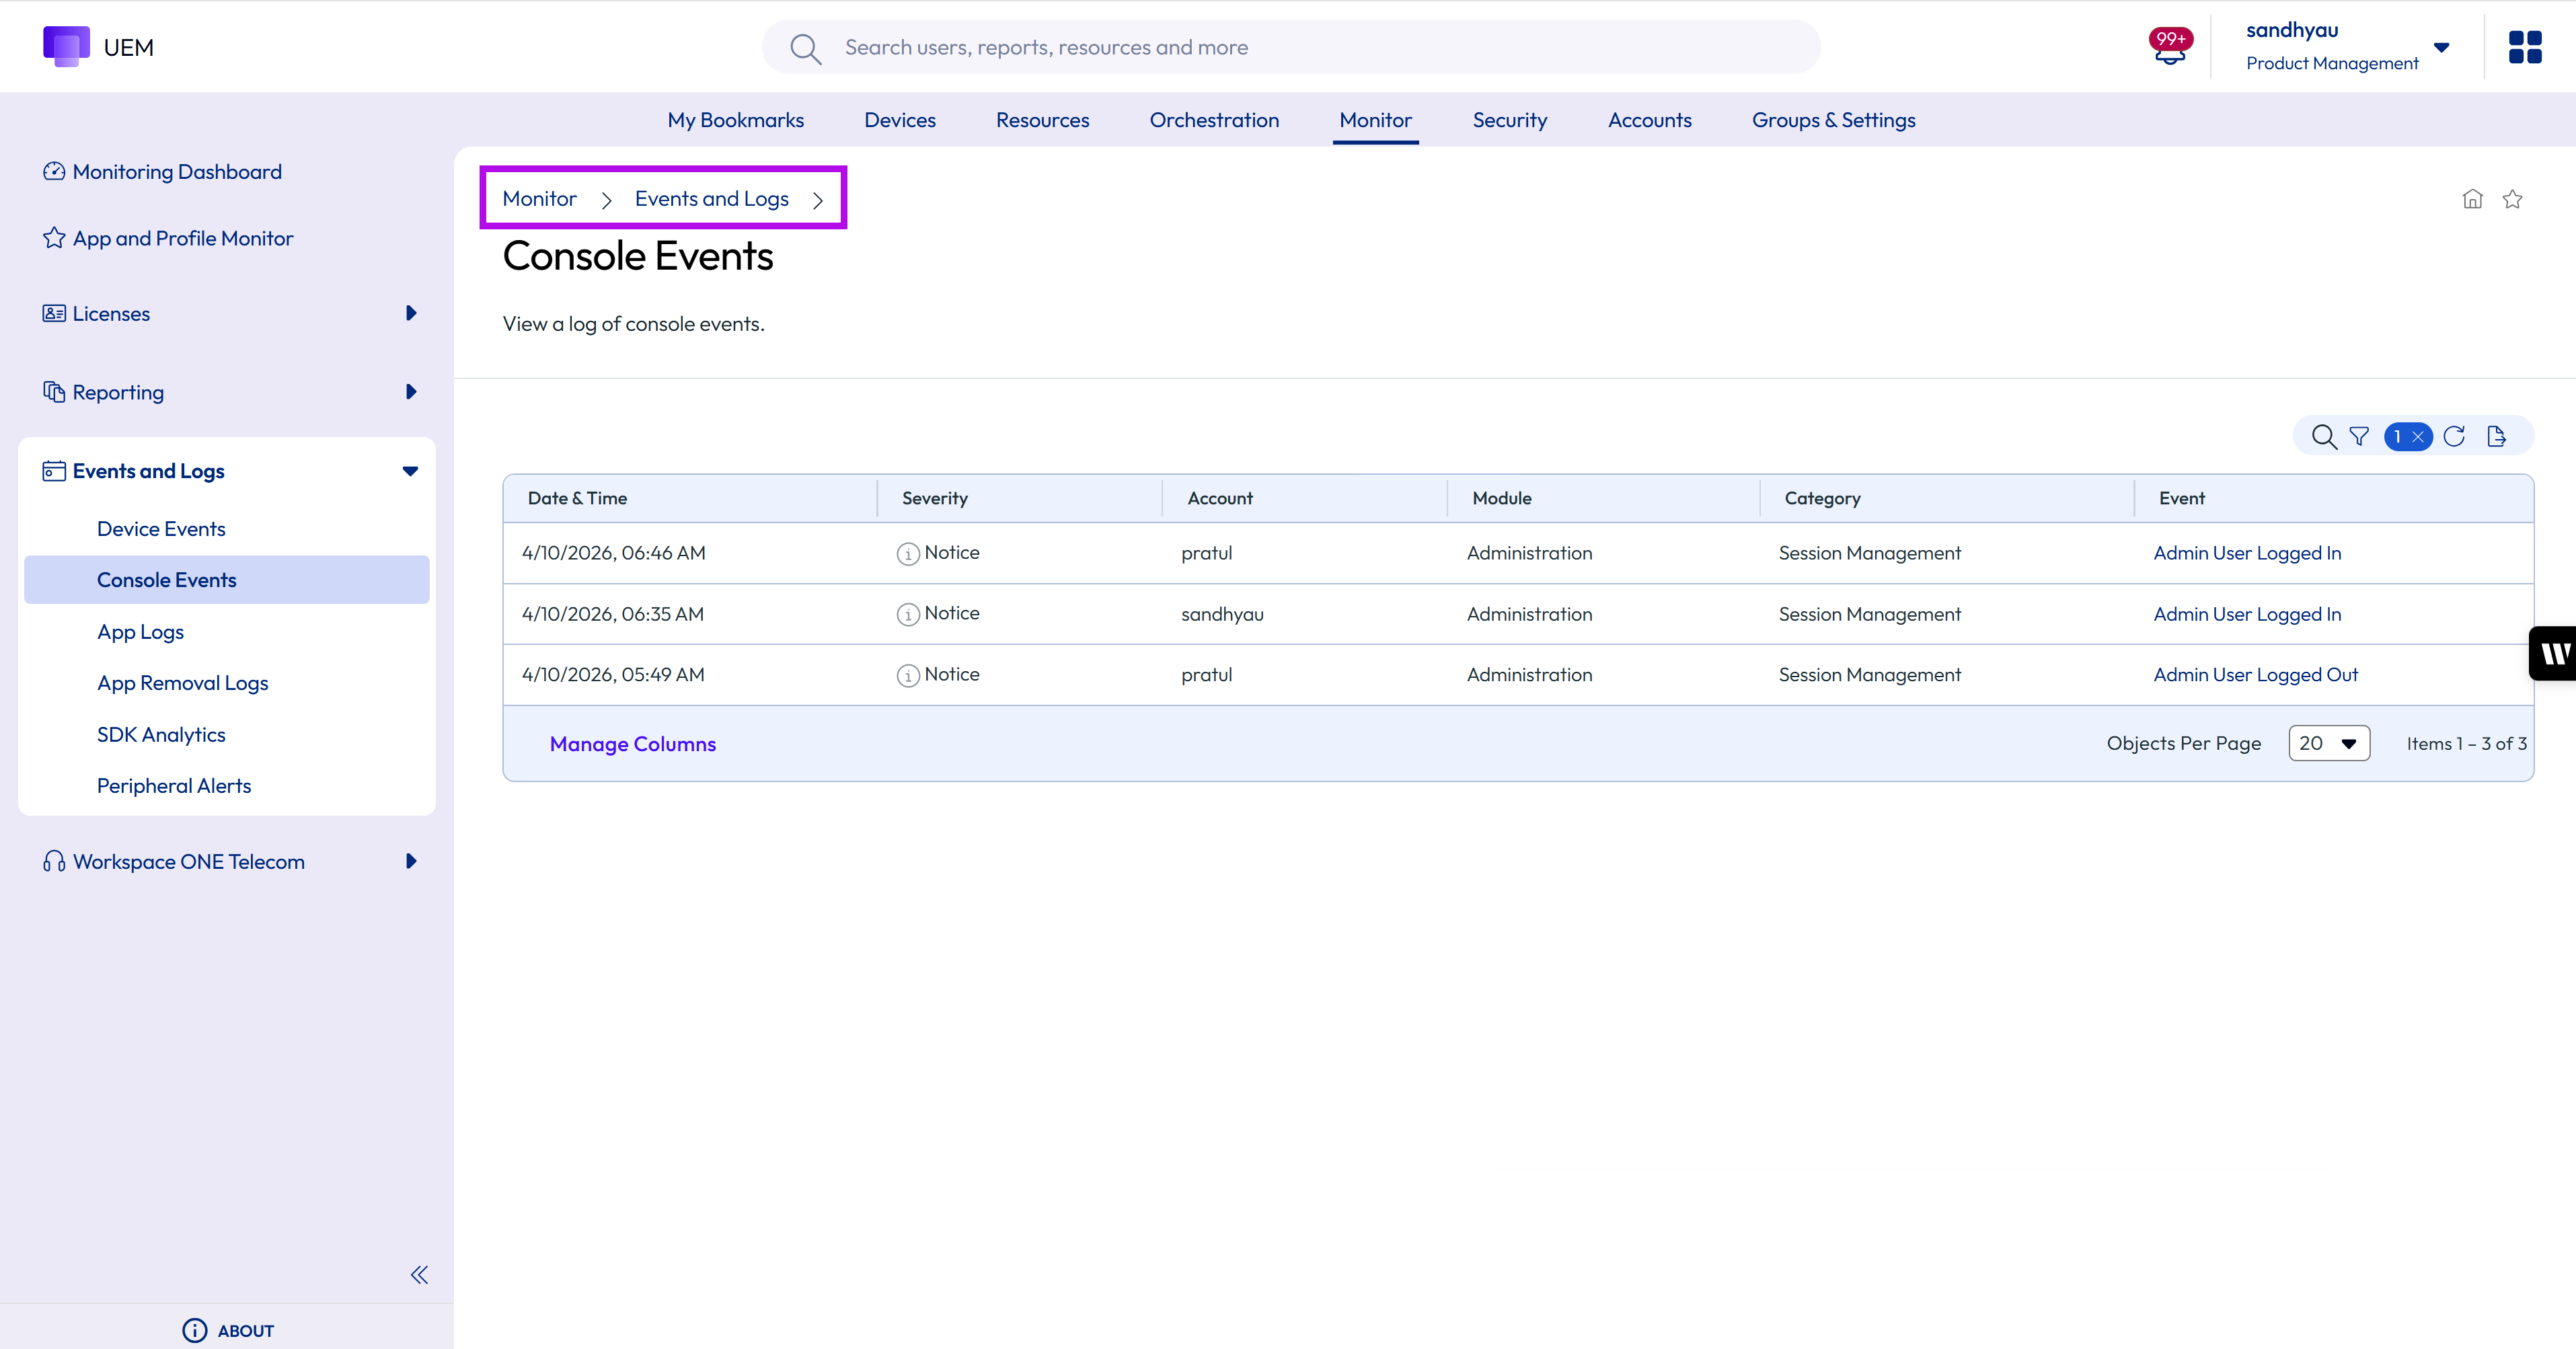Image resolution: width=2576 pixels, height=1349 pixels.
Task: Open App Logs in the sidebar
Action: pyautogui.click(x=140, y=632)
